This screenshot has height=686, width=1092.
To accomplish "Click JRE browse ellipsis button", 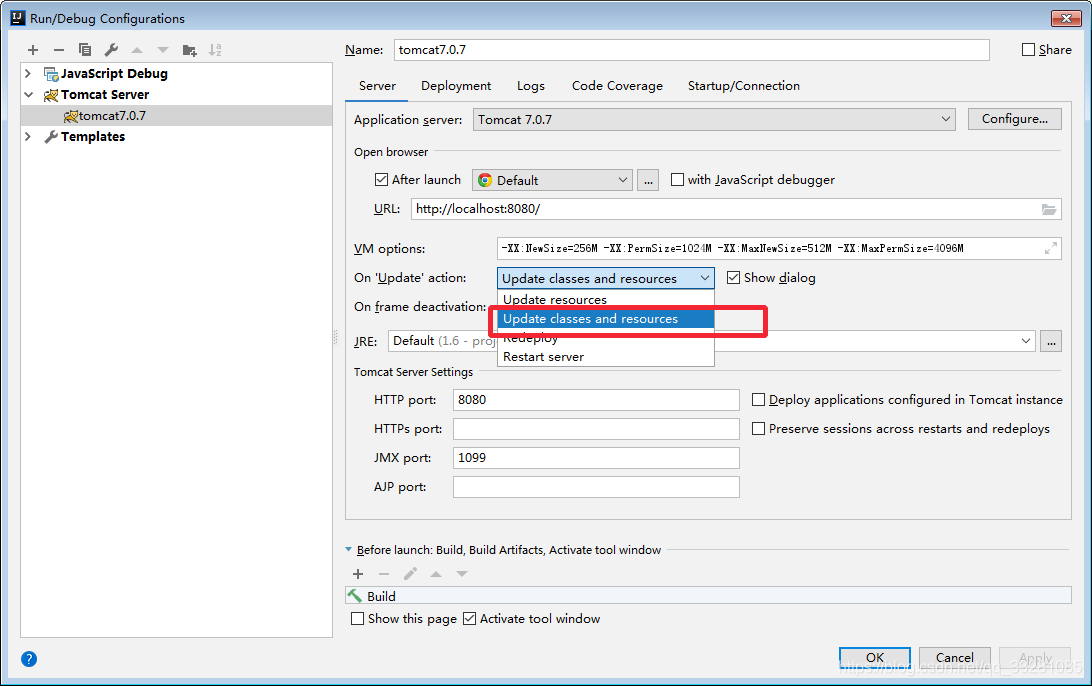I will pyautogui.click(x=1051, y=341).
